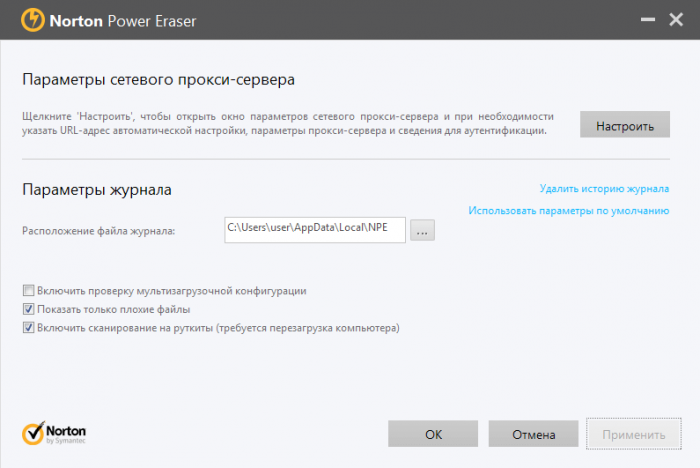Open the browse dialog with the ... button
700x468 pixels.
coord(422,230)
